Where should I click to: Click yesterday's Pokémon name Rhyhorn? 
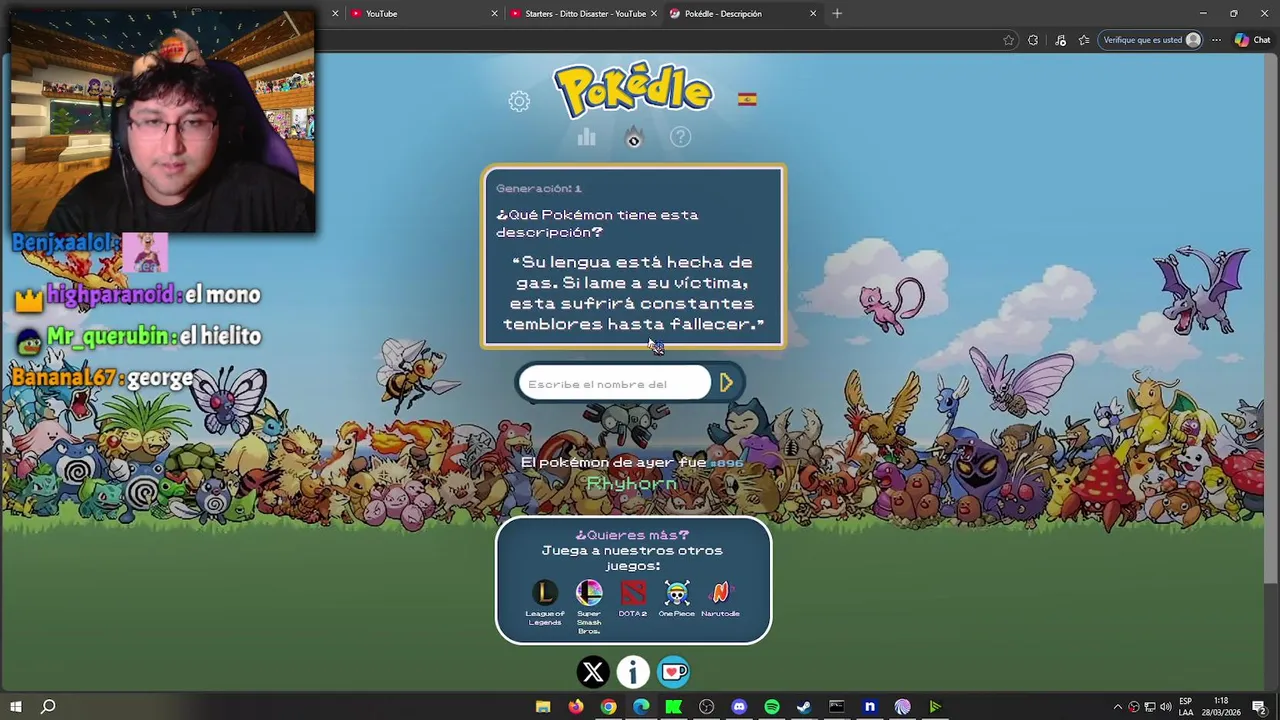[632, 484]
